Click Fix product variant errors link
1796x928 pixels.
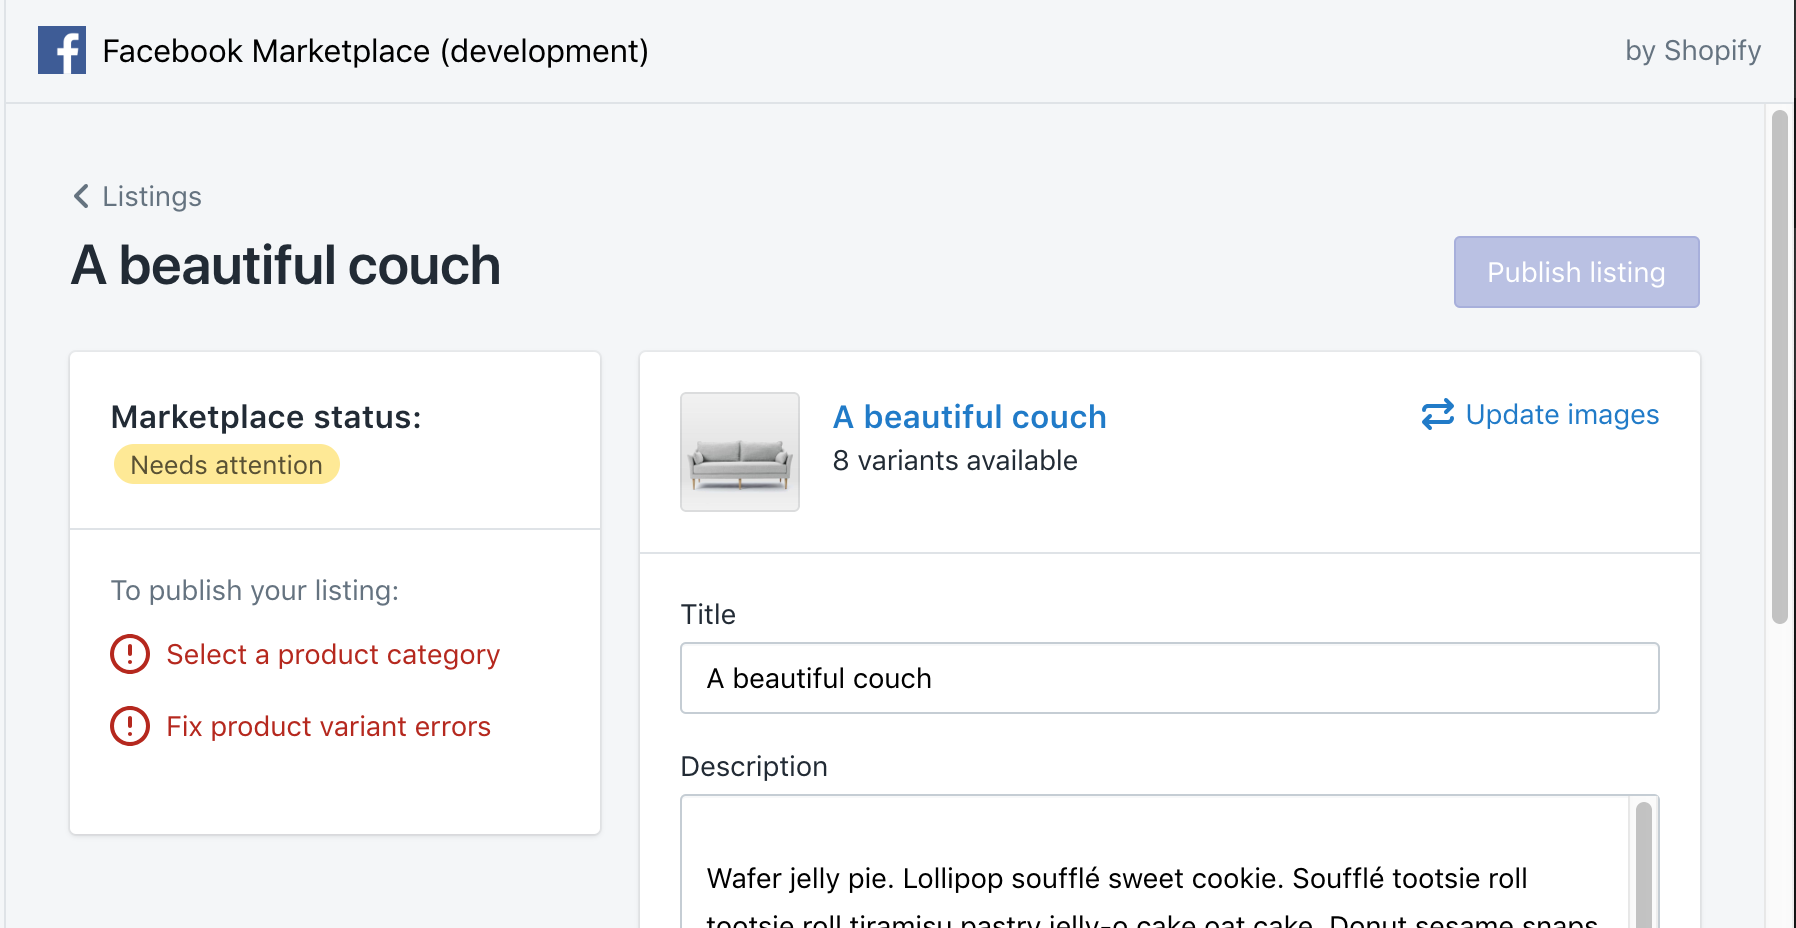pyautogui.click(x=328, y=726)
